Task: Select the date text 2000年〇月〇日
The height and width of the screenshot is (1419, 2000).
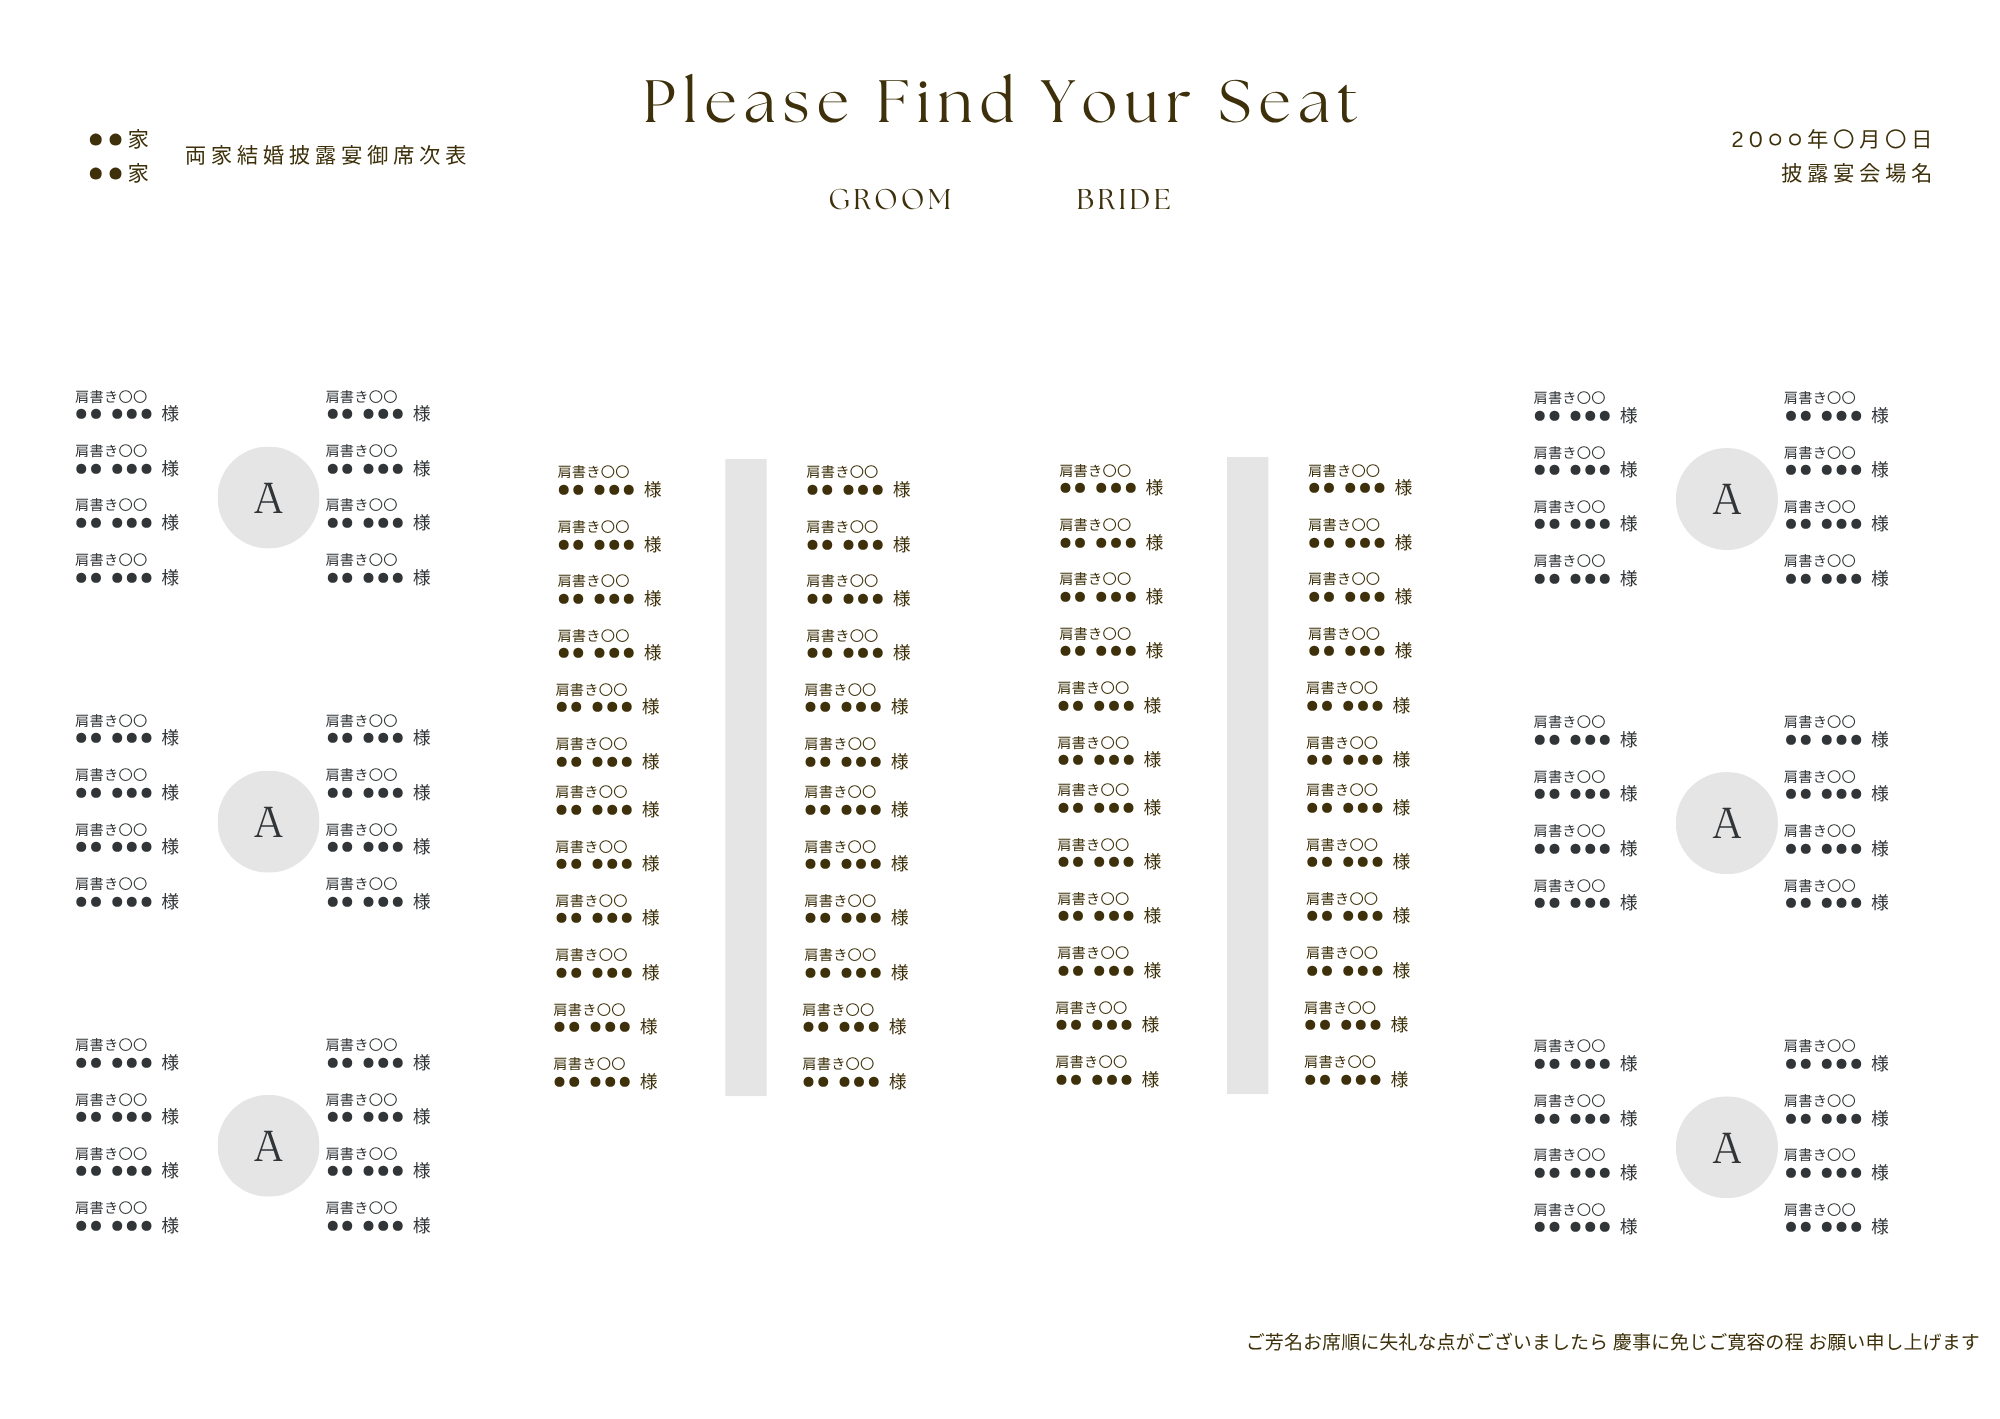Action: 1831,140
